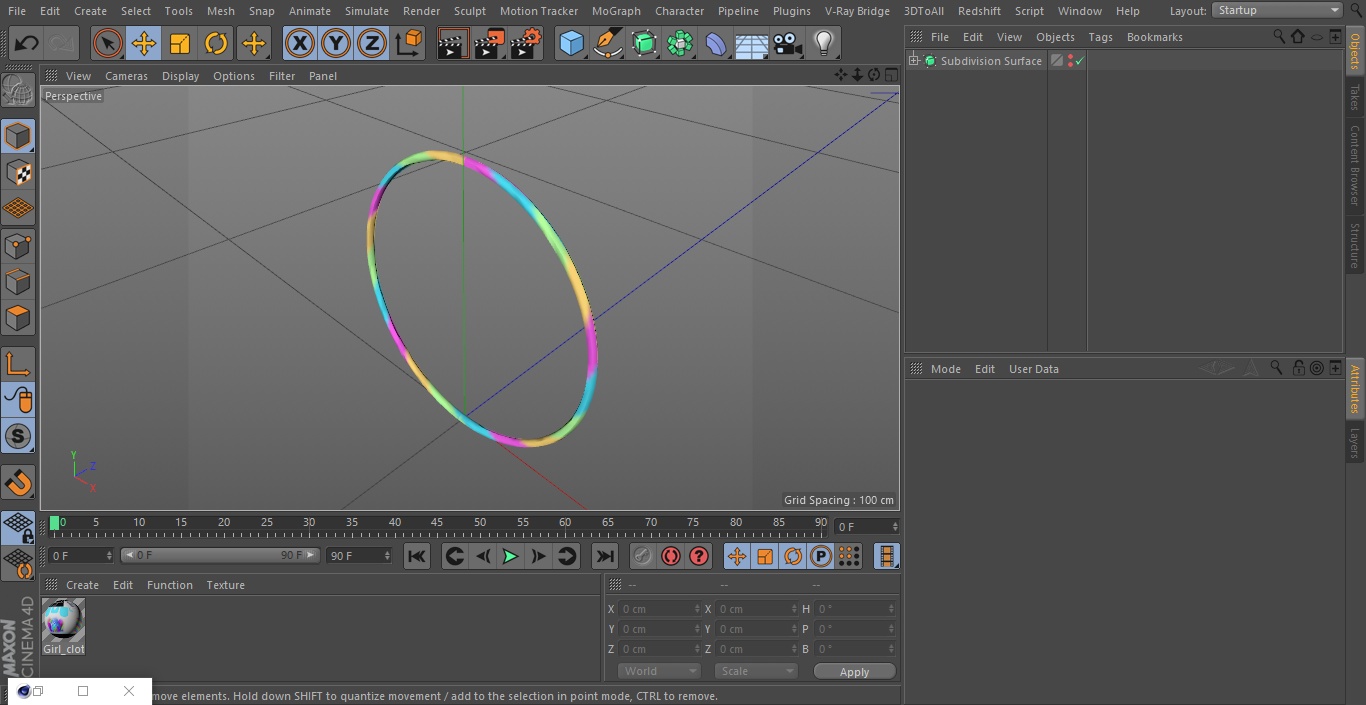Click maximize viewport toggle icon
The width and height of the screenshot is (1366, 705).
click(890, 75)
